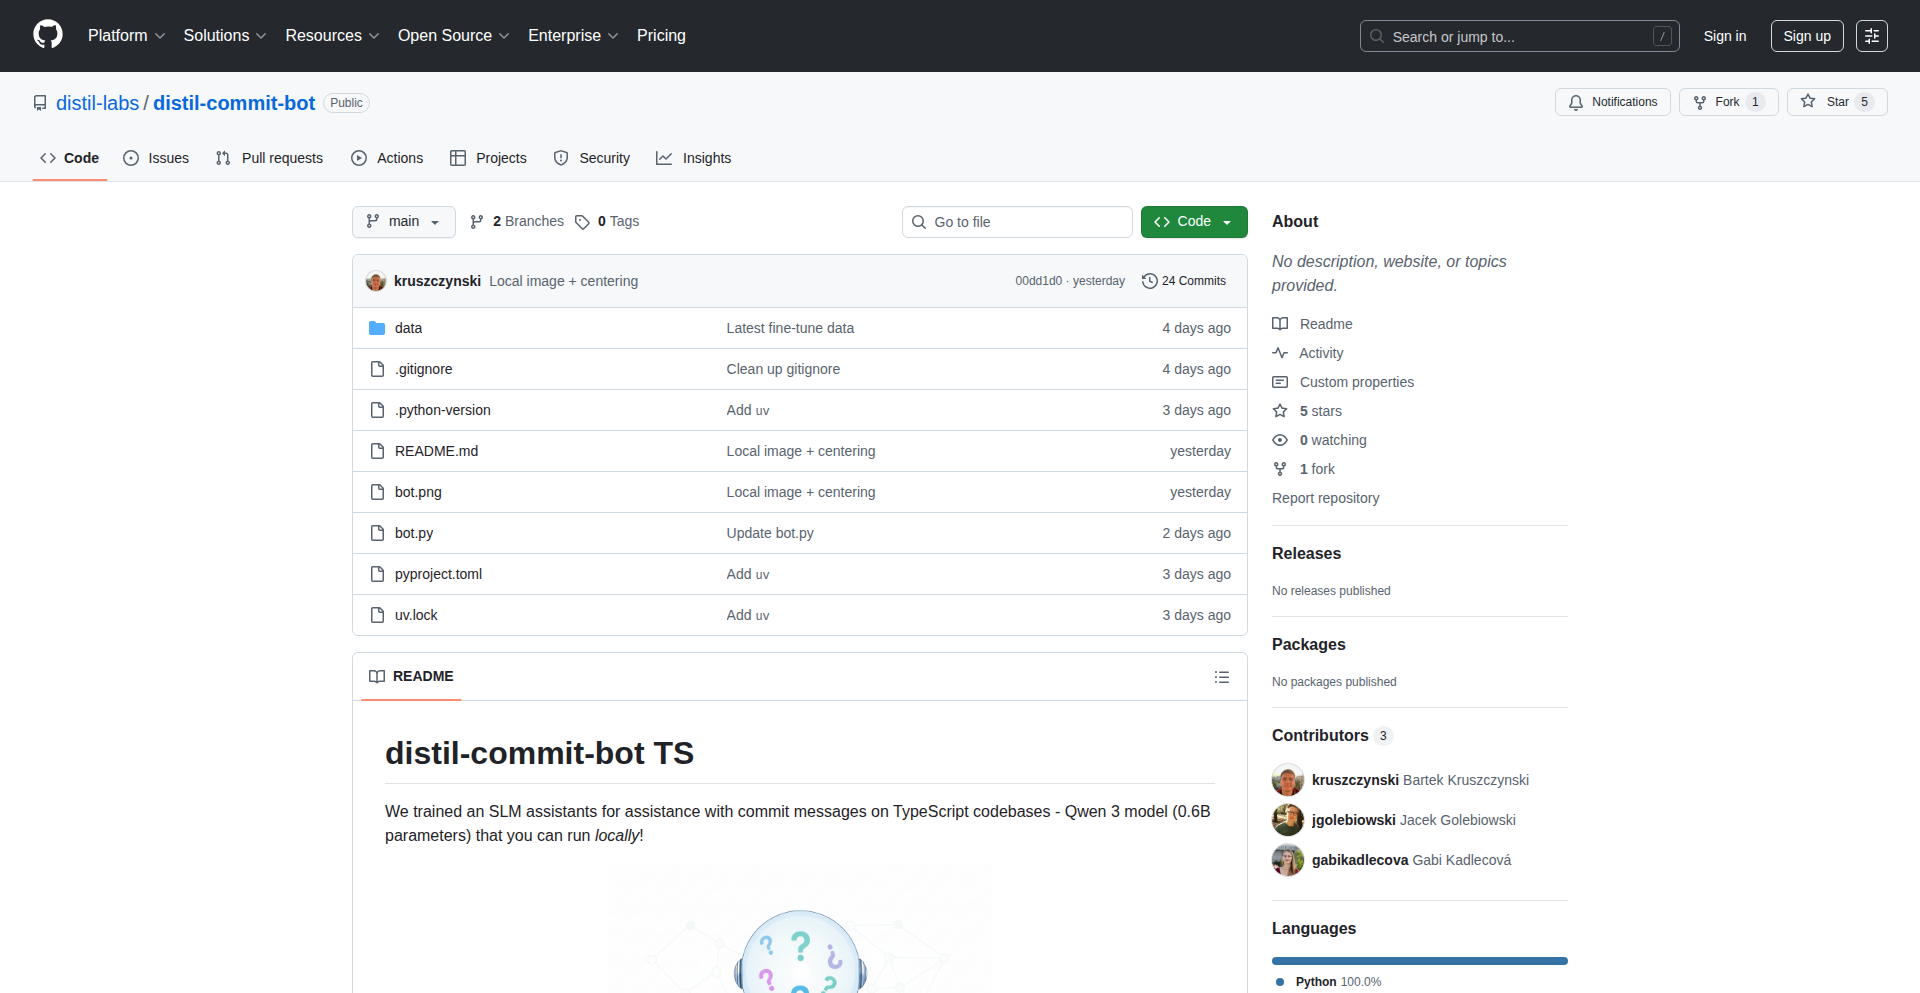Switch to the Pull requests tab

[x=269, y=158]
